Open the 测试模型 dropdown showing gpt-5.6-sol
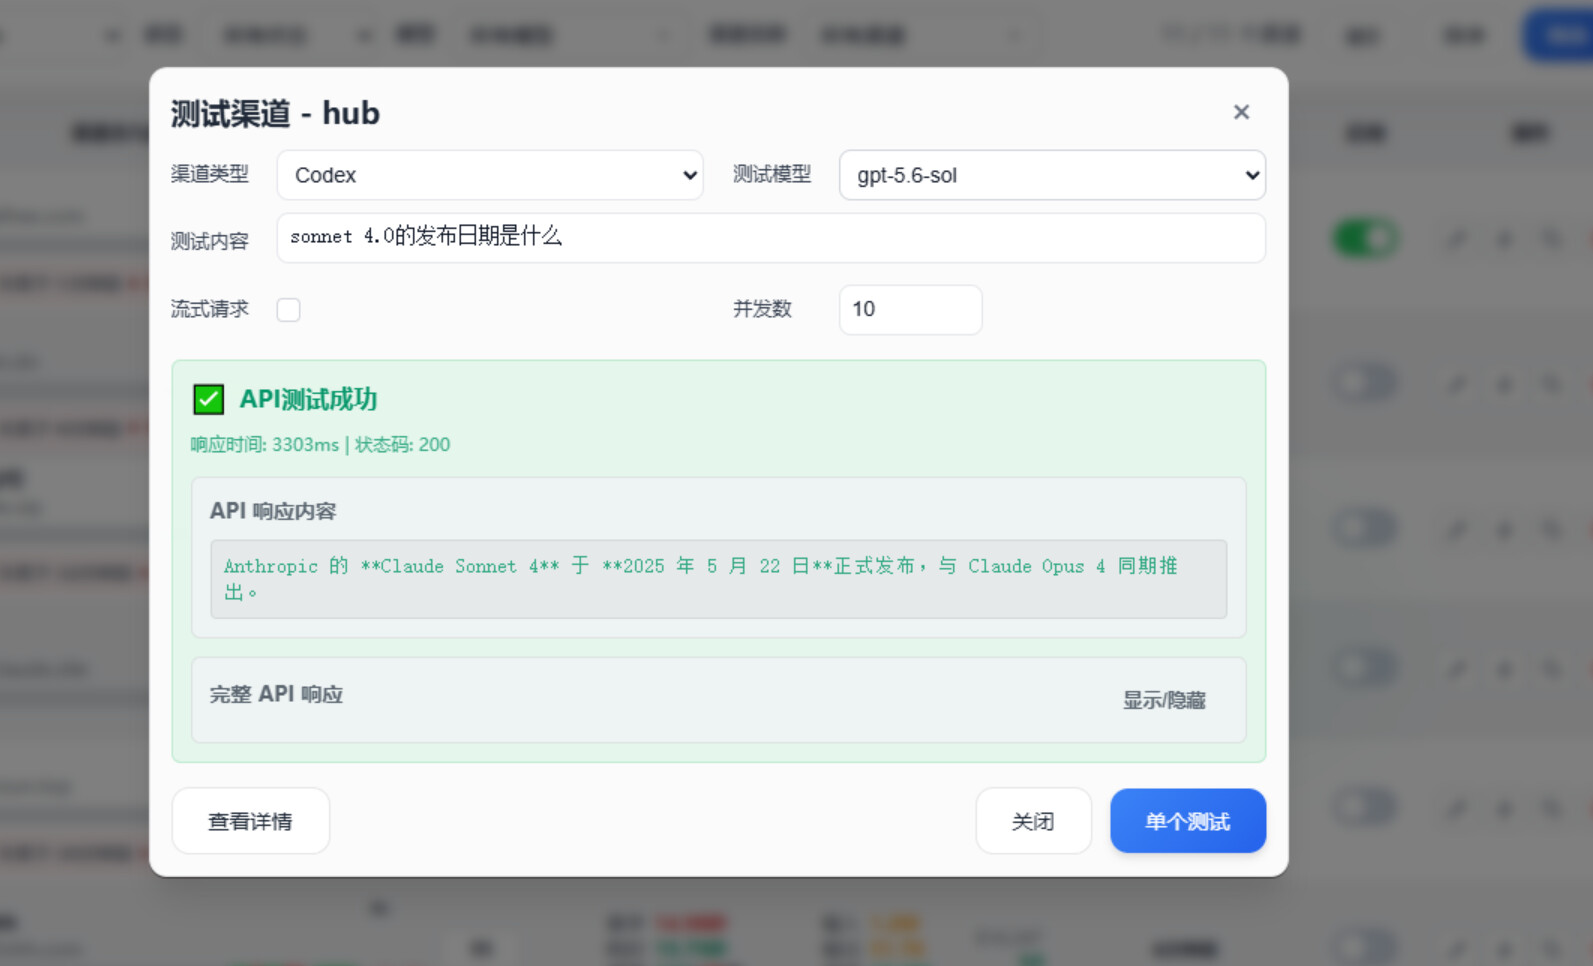Screen dimensions: 1593x966 coord(1052,175)
